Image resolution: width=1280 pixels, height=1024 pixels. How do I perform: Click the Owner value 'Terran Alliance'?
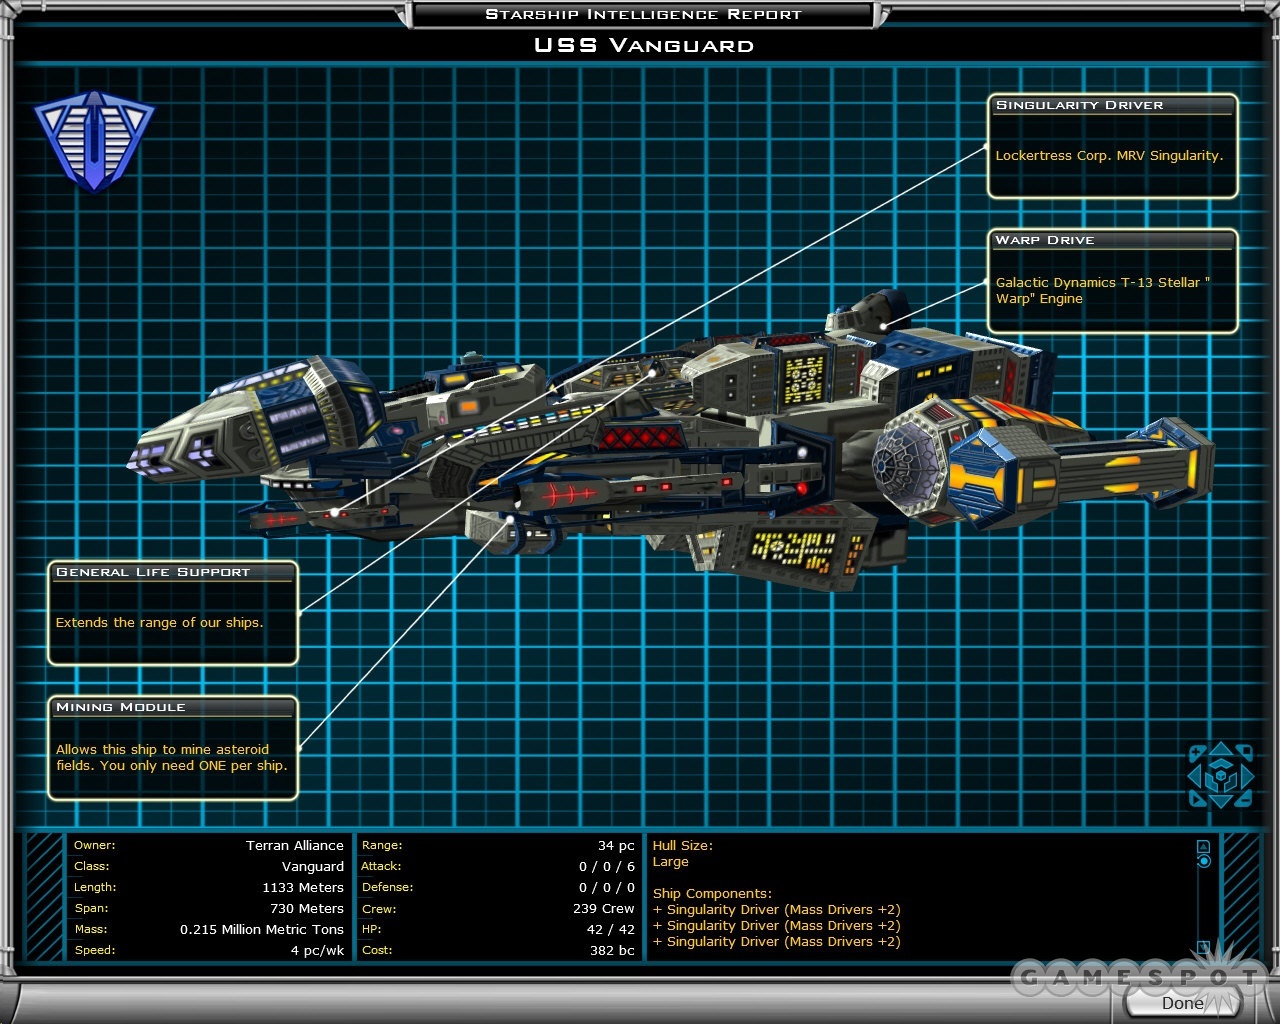[x=295, y=845]
